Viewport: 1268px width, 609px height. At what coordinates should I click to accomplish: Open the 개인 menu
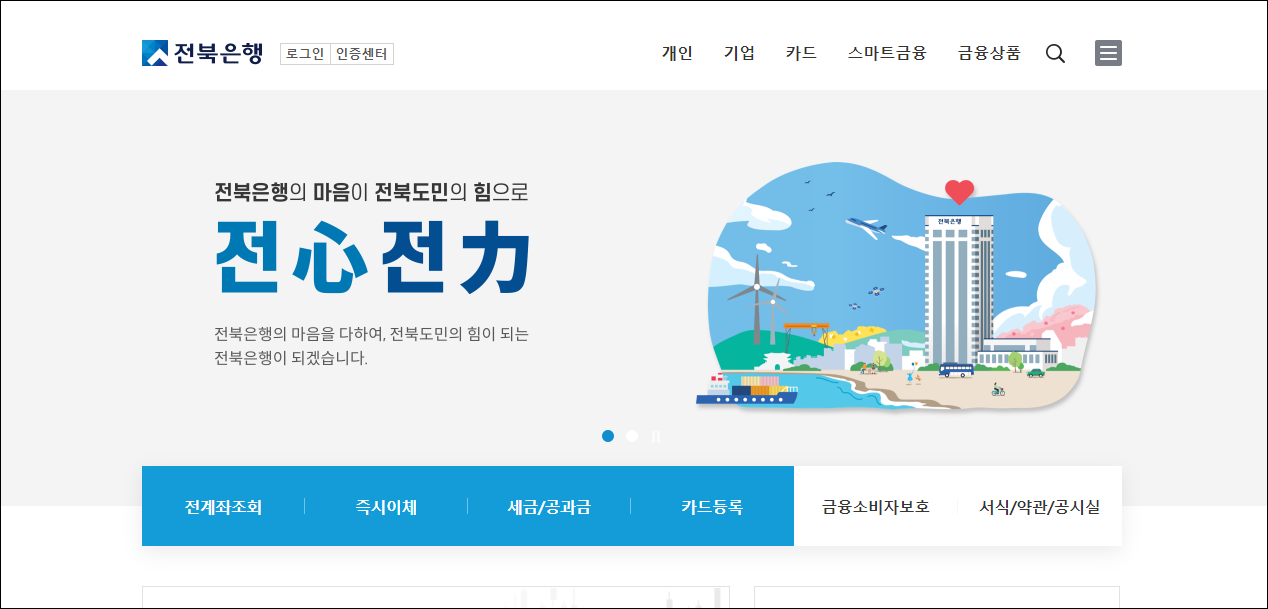tap(677, 53)
